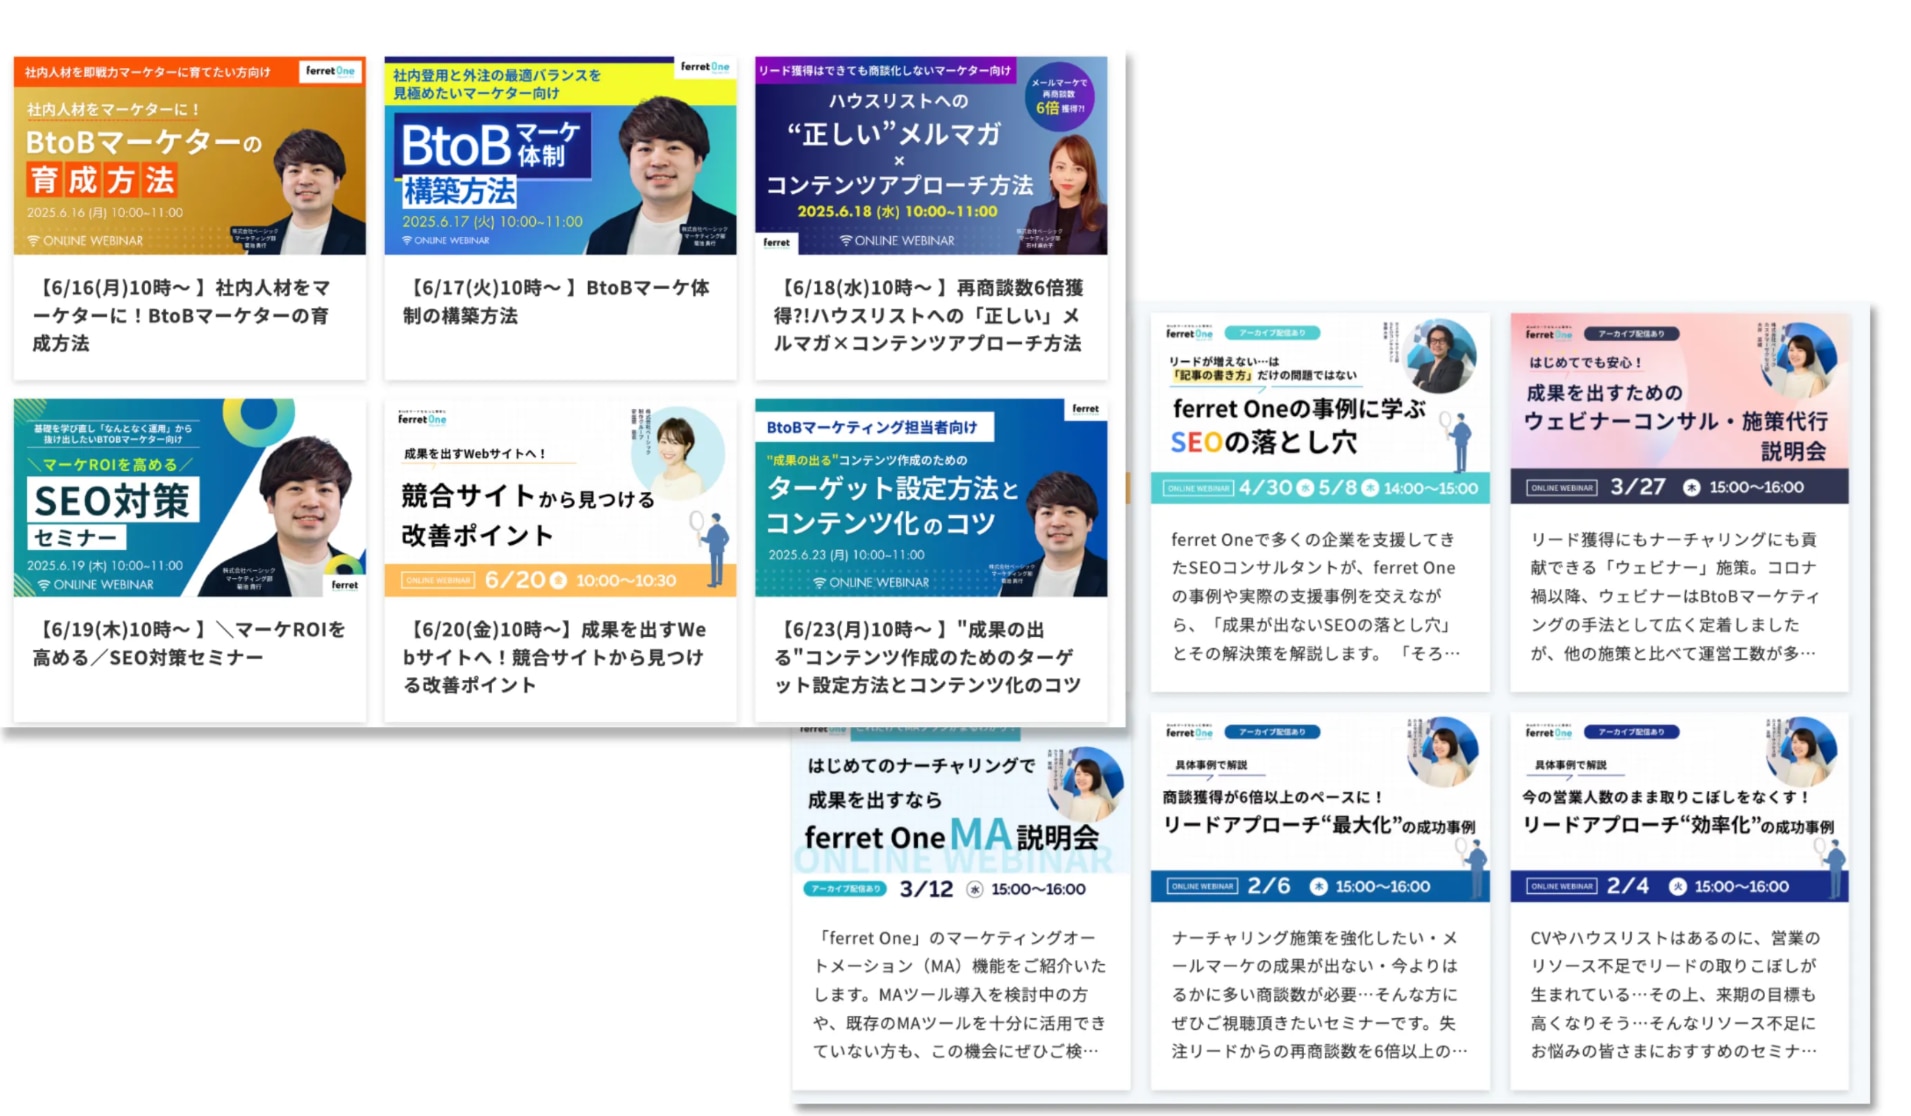
Task: Click the 【6/18(水)10時〜】再商談数6倍獲得 title
Action: 928,315
